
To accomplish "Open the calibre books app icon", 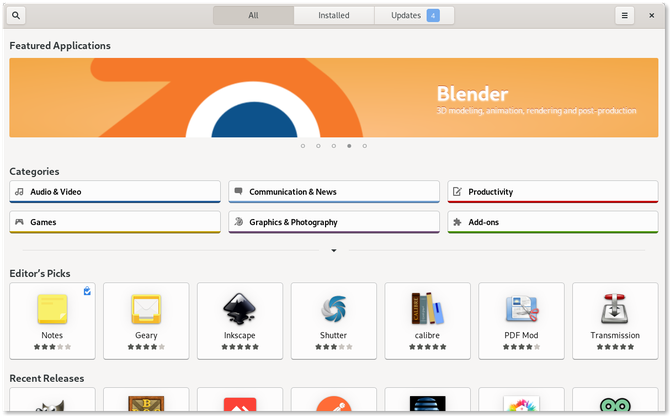I will (427, 308).
